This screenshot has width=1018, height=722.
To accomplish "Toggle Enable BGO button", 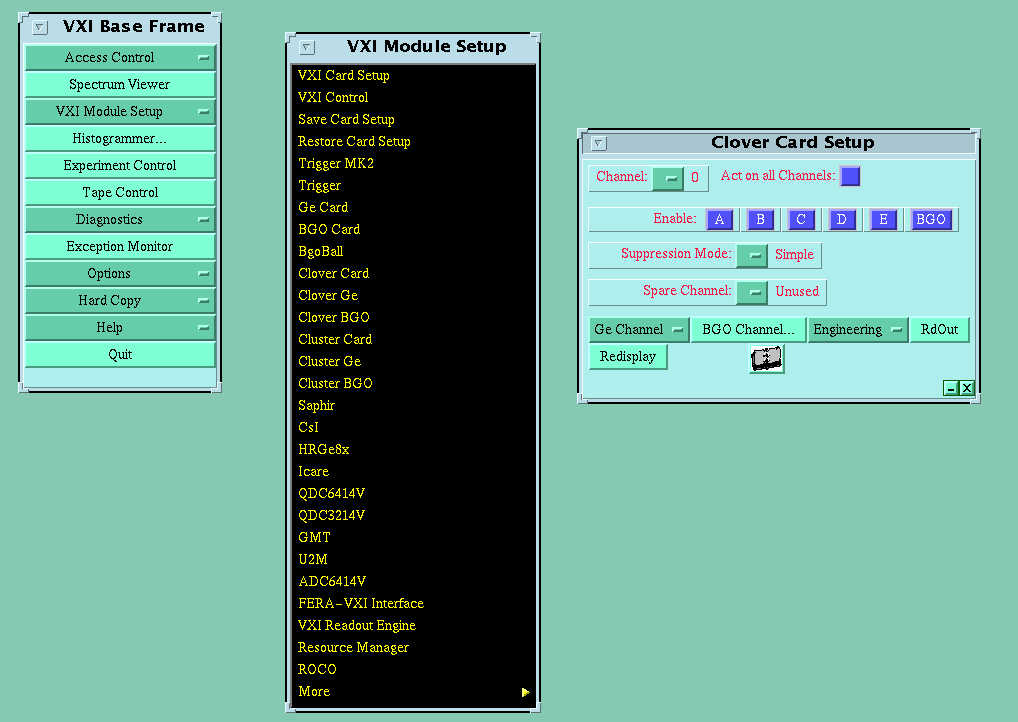I will point(930,219).
